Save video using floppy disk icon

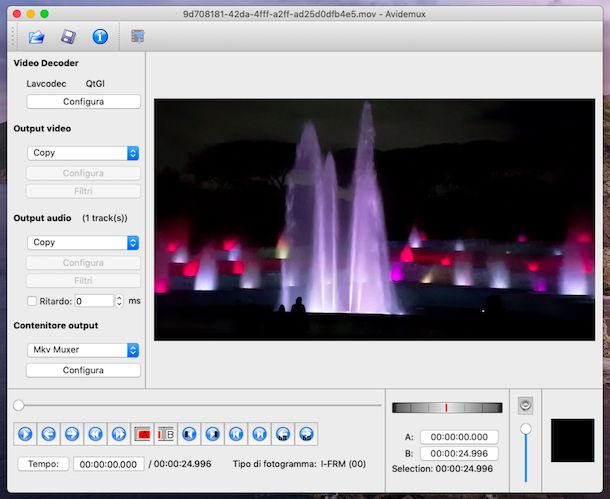tap(68, 37)
